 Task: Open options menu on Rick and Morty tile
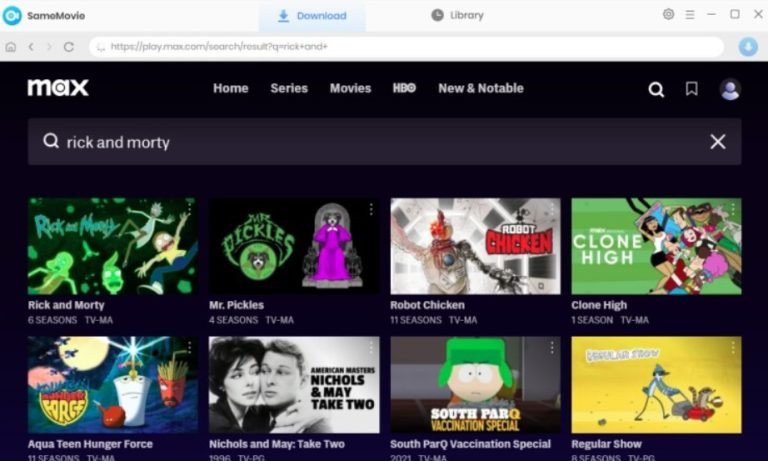click(x=189, y=210)
